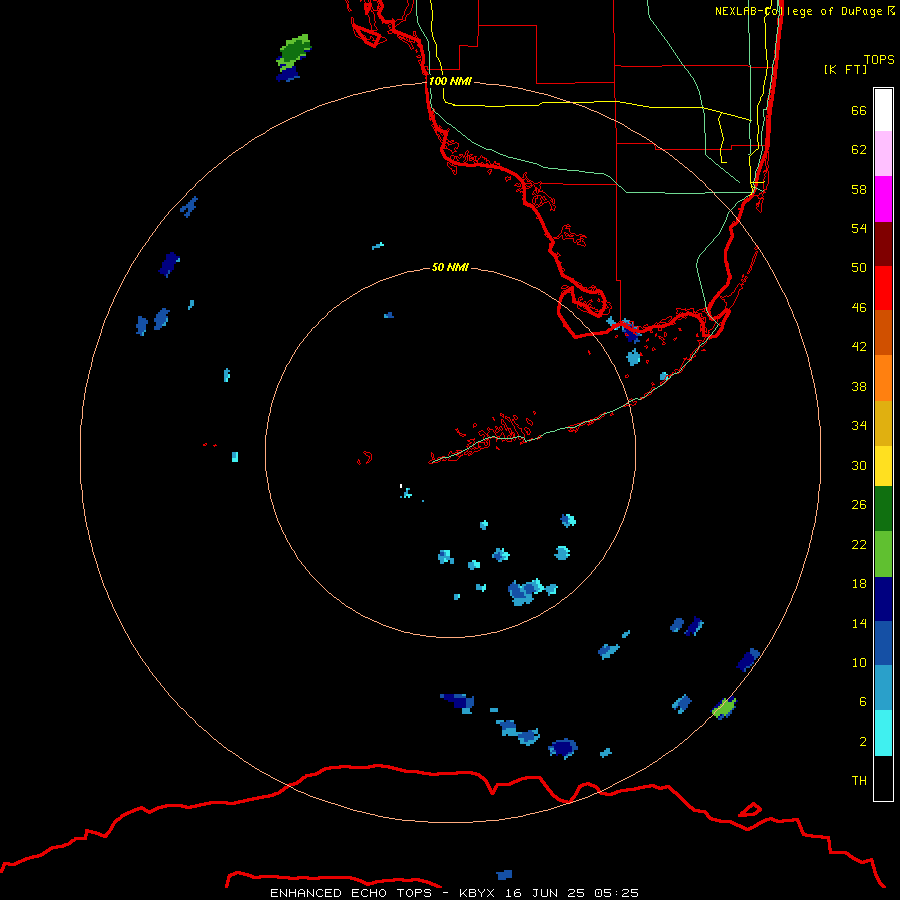Click the "6" legend value

863,701
